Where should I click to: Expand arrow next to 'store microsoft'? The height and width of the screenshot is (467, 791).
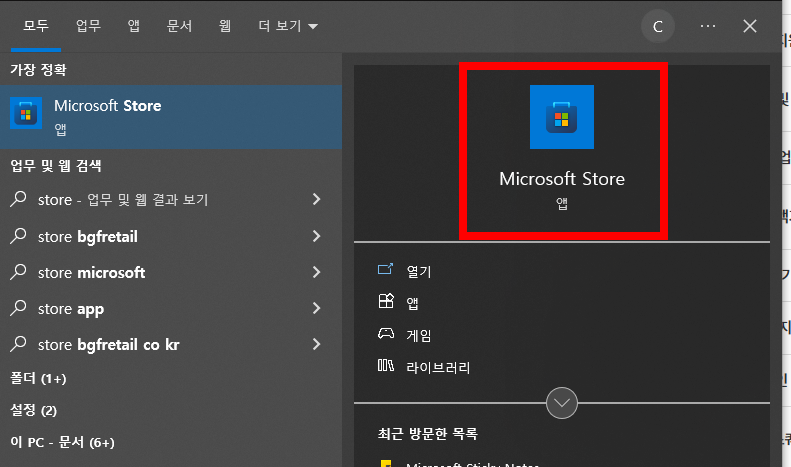(x=316, y=272)
